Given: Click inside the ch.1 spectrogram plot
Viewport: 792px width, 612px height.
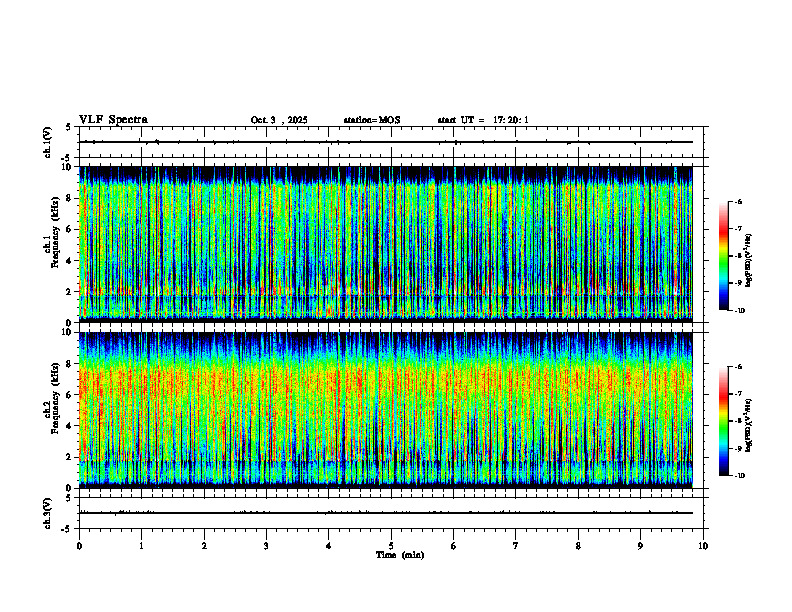Looking at the screenshot, I should pyautogui.click(x=386, y=244).
